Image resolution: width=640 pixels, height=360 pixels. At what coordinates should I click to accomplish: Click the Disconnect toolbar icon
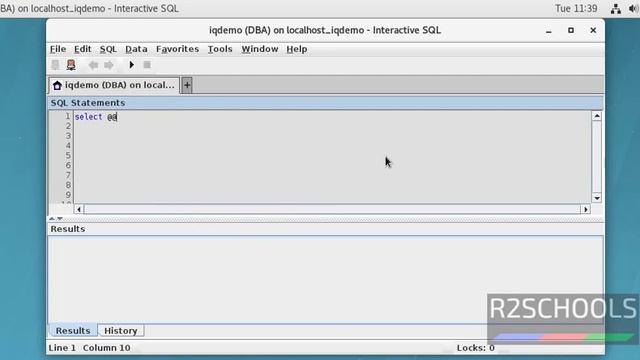click(x=71, y=65)
